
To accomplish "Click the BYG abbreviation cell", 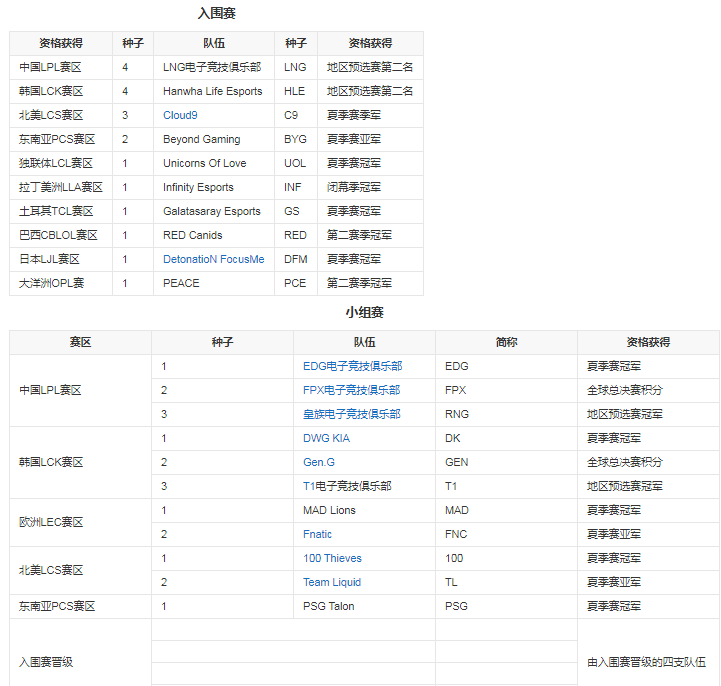I will click(x=296, y=139).
